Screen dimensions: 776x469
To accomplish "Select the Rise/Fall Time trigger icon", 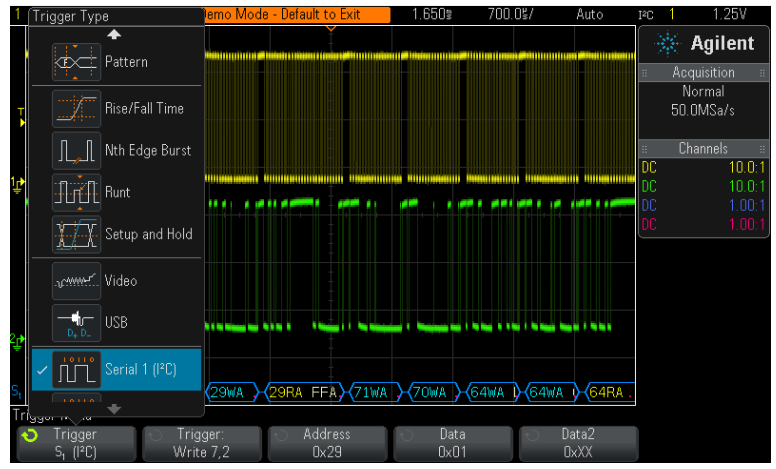I will click(x=76, y=109).
